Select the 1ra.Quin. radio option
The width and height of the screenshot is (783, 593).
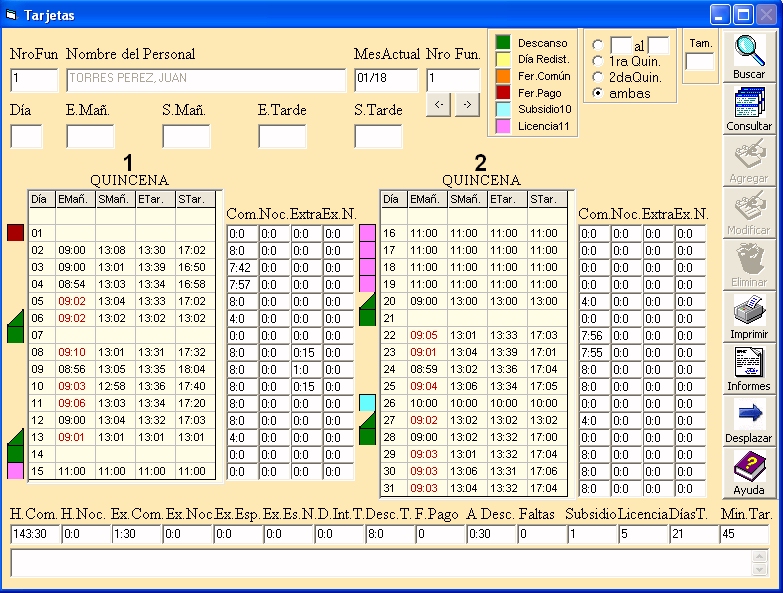[598, 61]
